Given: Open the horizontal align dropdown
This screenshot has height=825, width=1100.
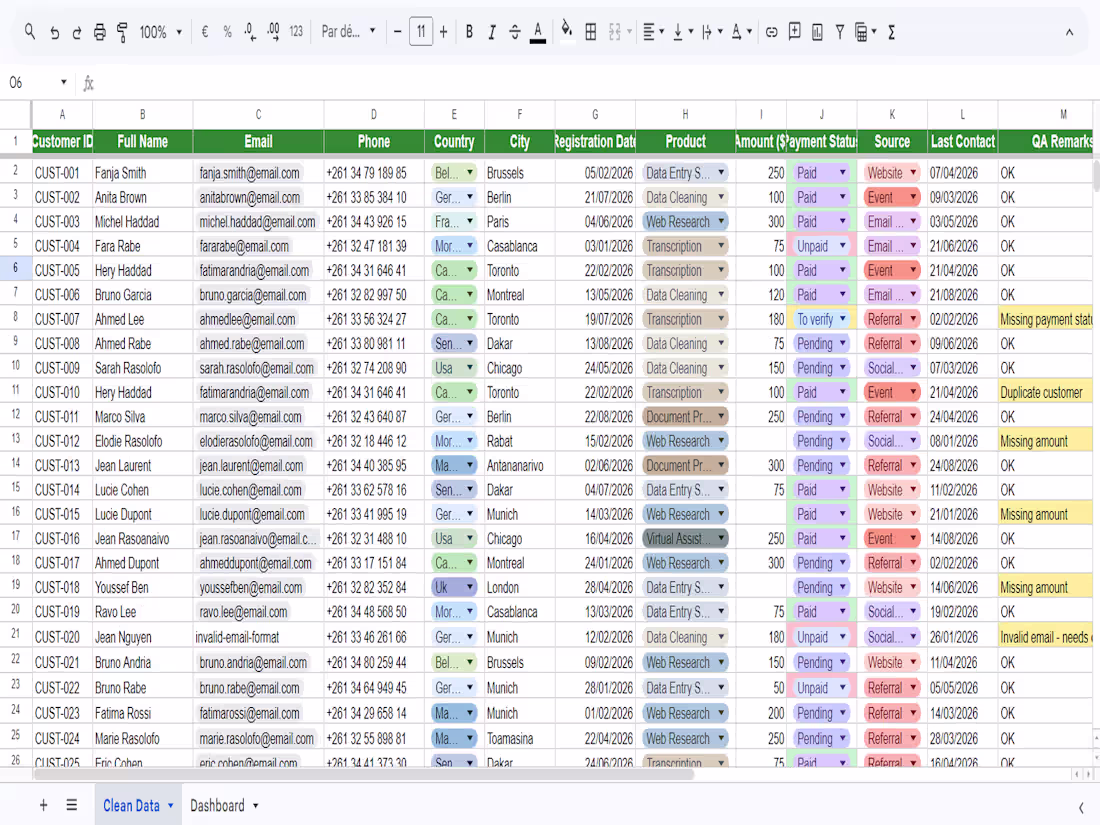Looking at the screenshot, I should (x=653, y=32).
